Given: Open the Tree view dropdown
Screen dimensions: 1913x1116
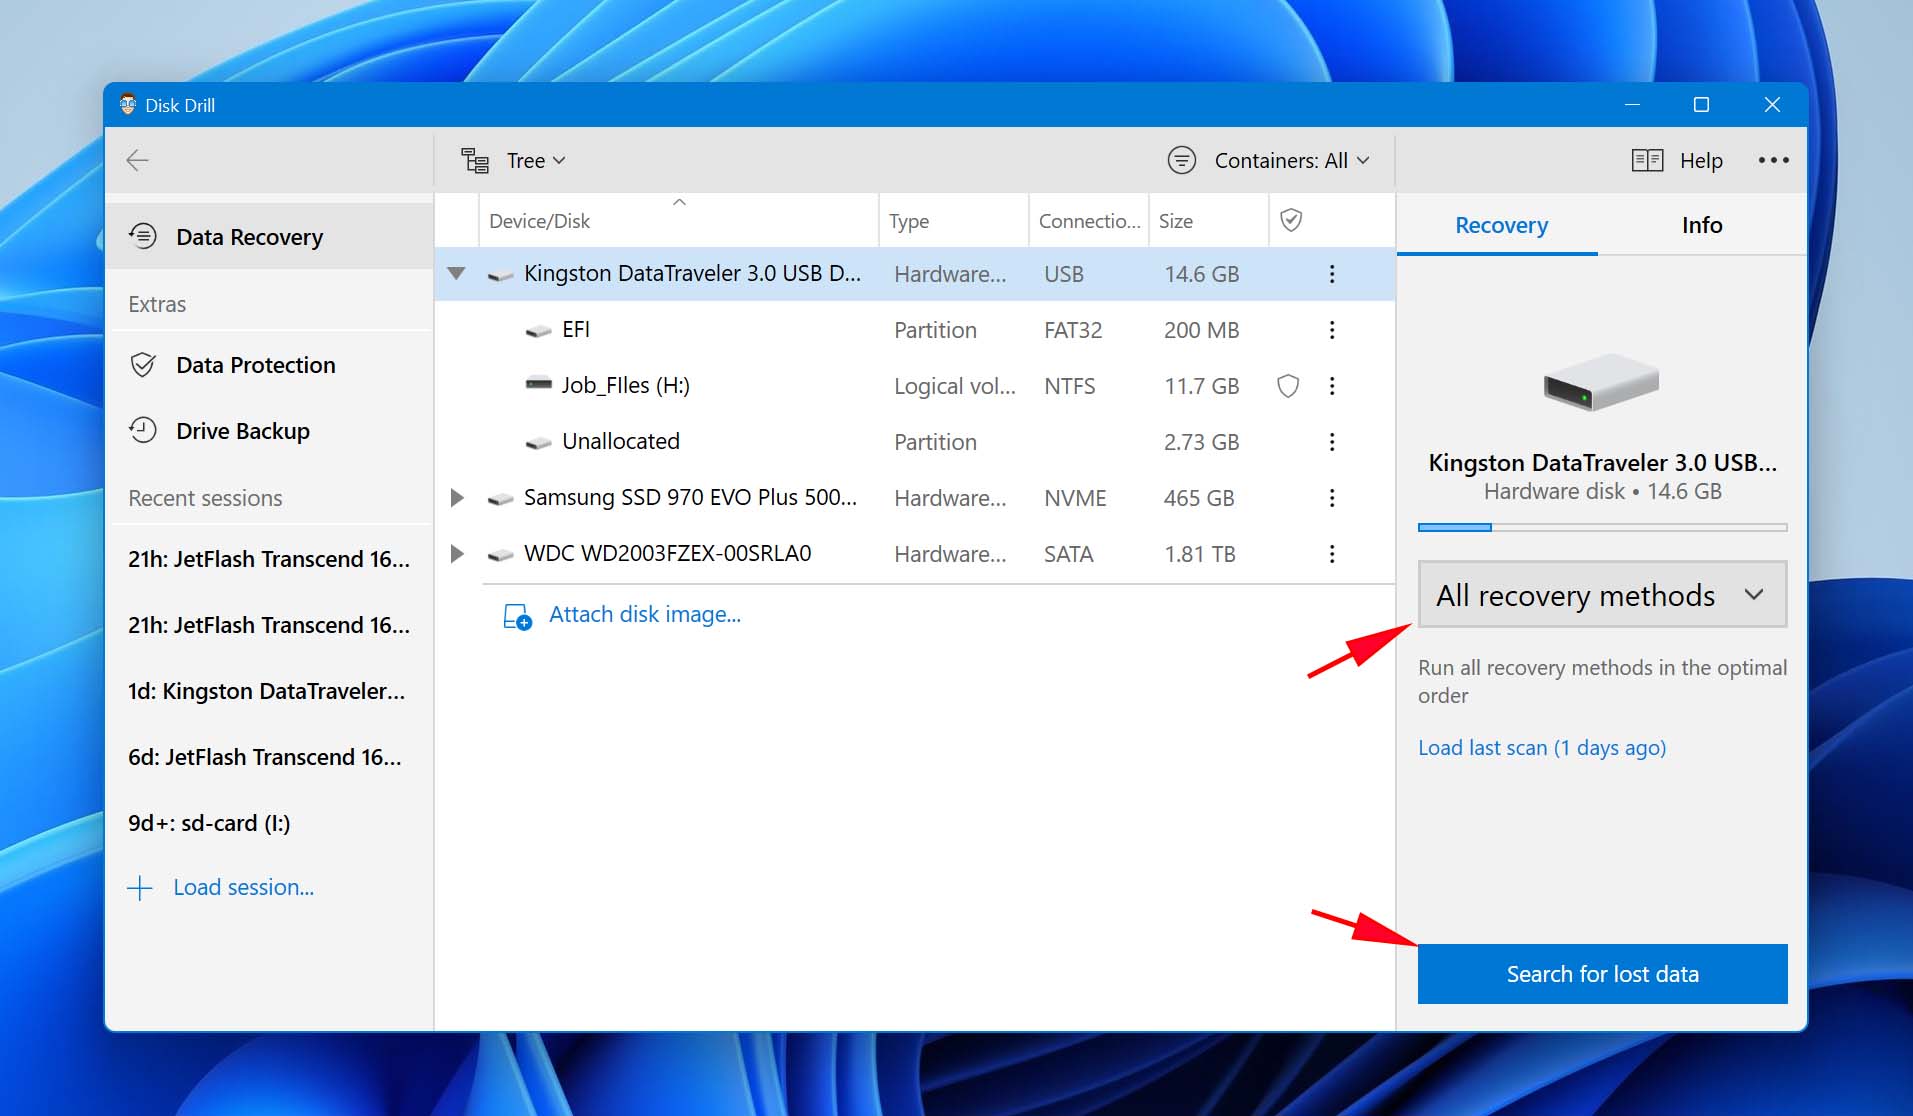Looking at the screenshot, I should pyautogui.click(x=536, y=160).
